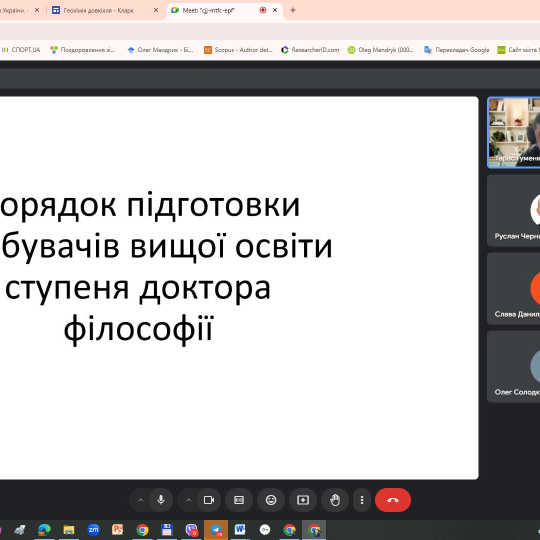Select Тарас Гуменюк's video tile
540x540 pixels.
tap(514, 133)
